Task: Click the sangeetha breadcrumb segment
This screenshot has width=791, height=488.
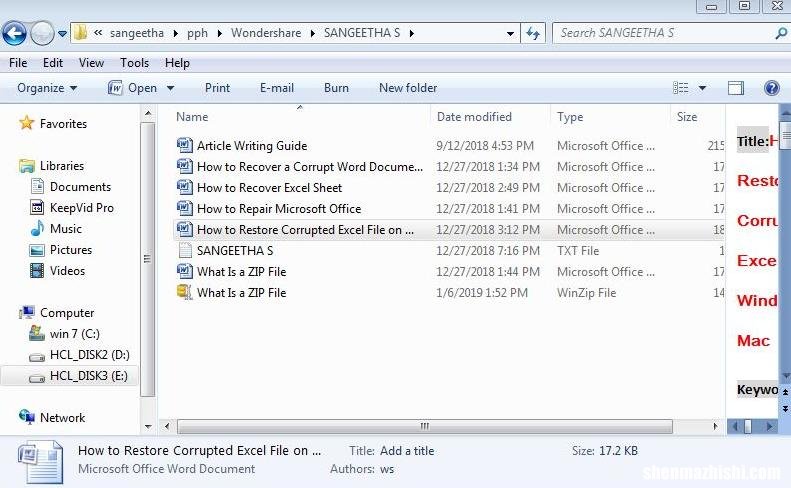Action: pos(137,33)
